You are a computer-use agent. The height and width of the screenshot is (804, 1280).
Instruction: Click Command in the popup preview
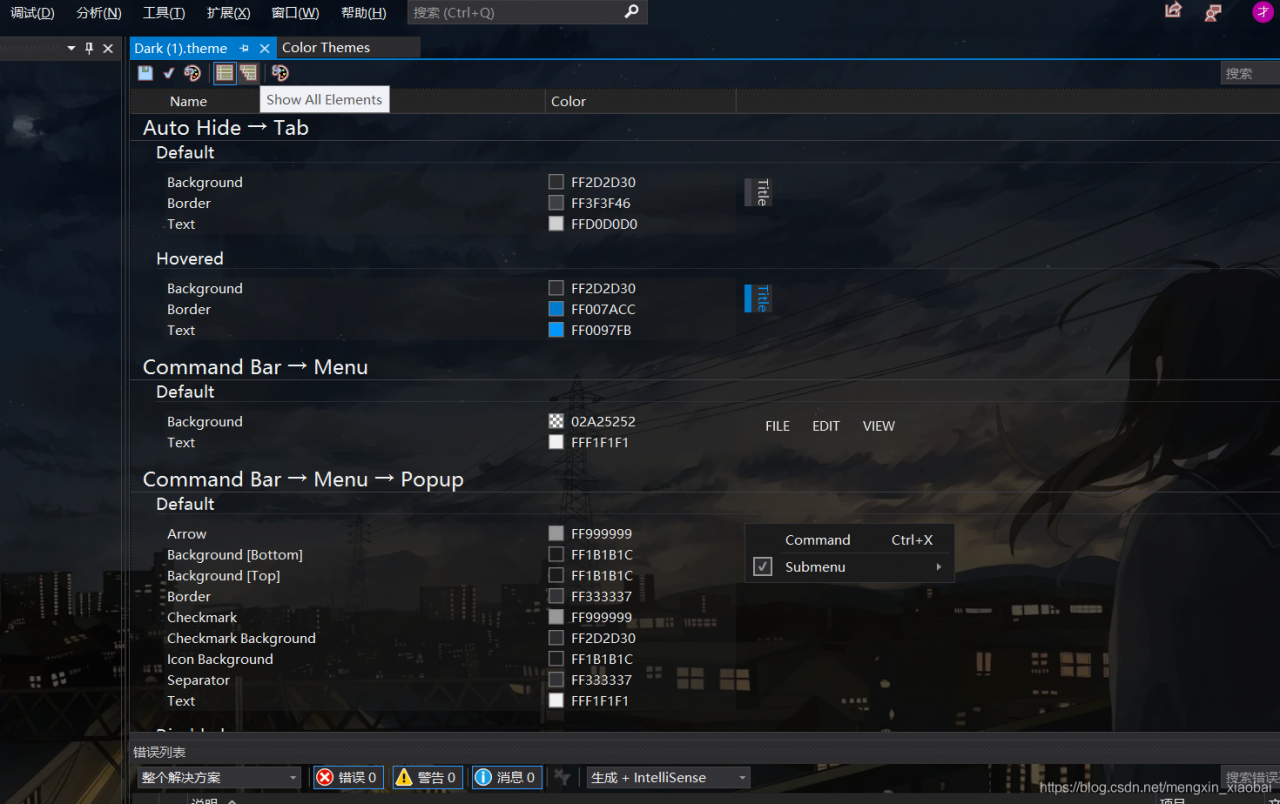(818, 540)
